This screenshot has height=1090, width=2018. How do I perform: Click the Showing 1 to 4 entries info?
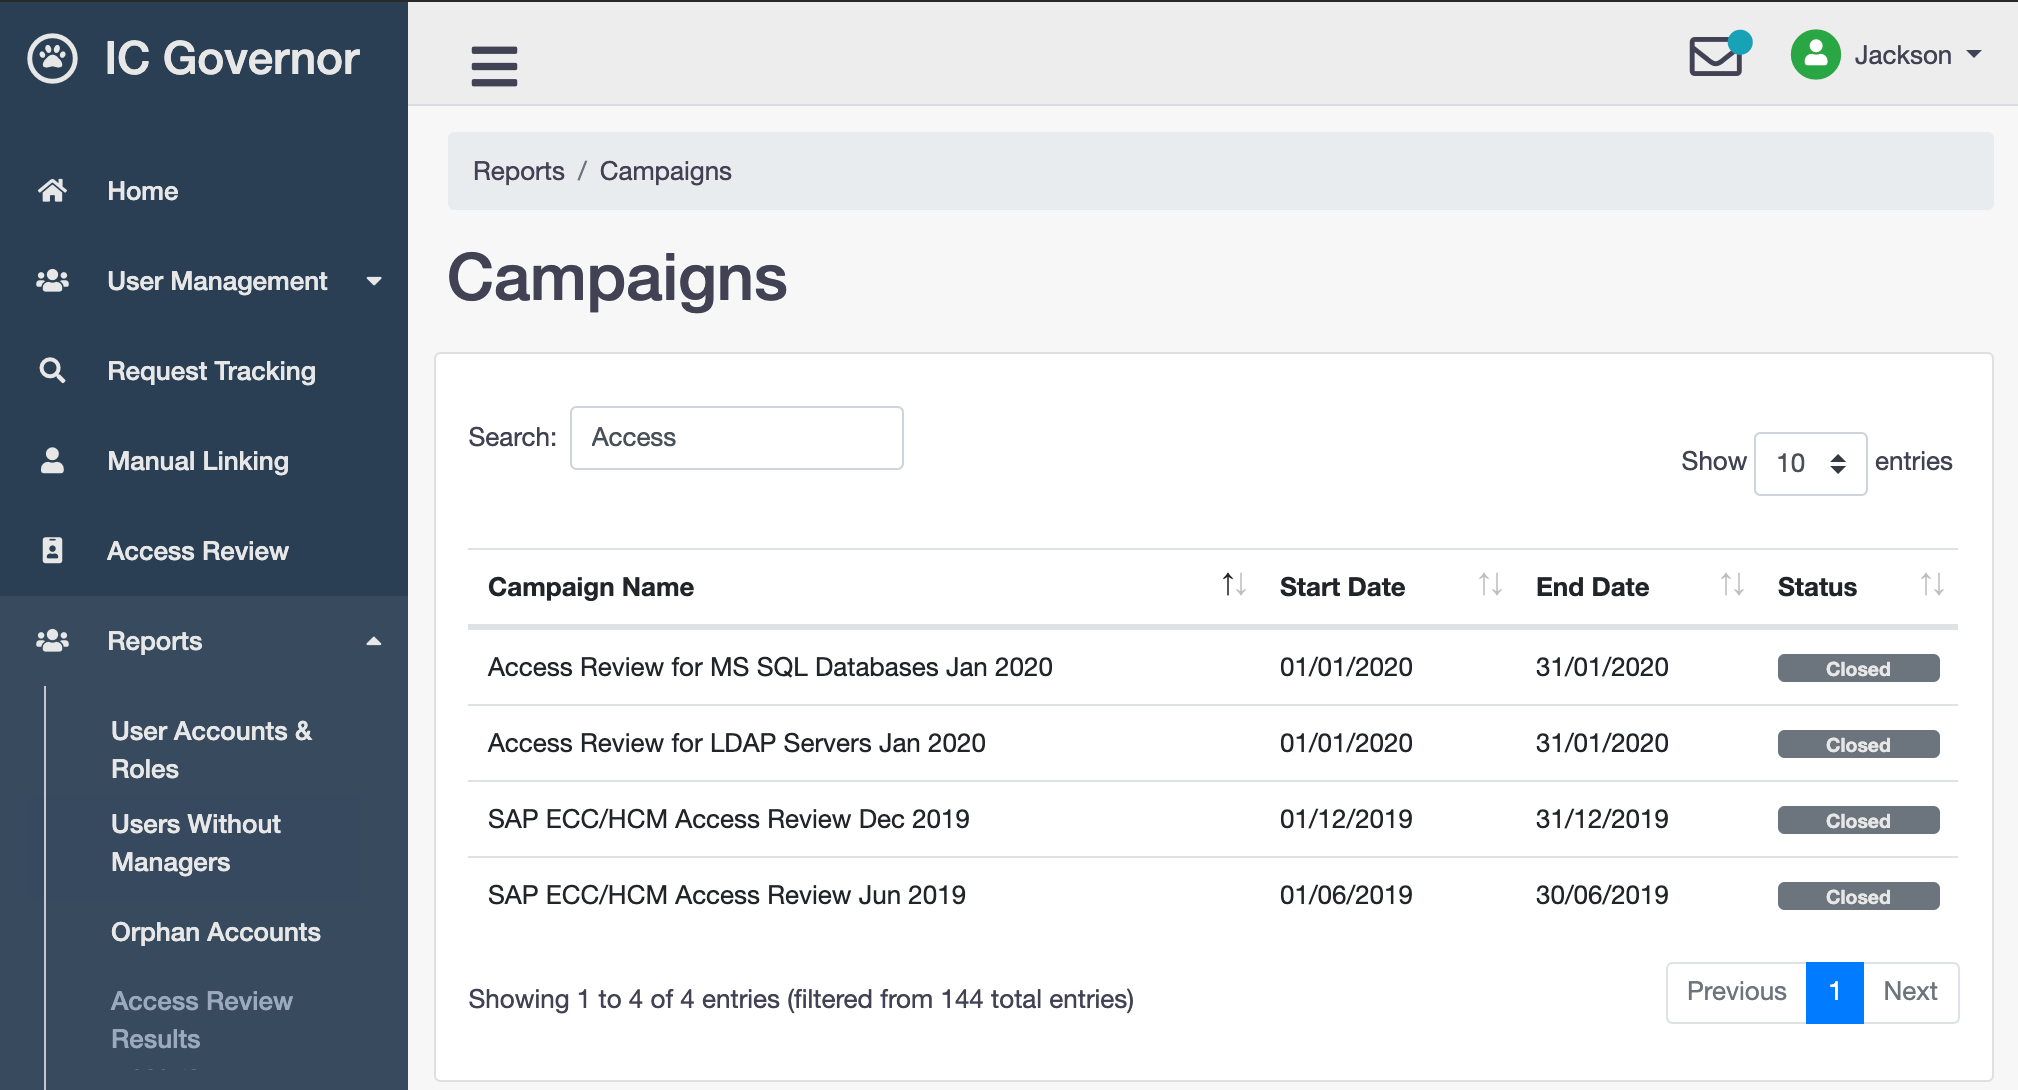(801, 999)
